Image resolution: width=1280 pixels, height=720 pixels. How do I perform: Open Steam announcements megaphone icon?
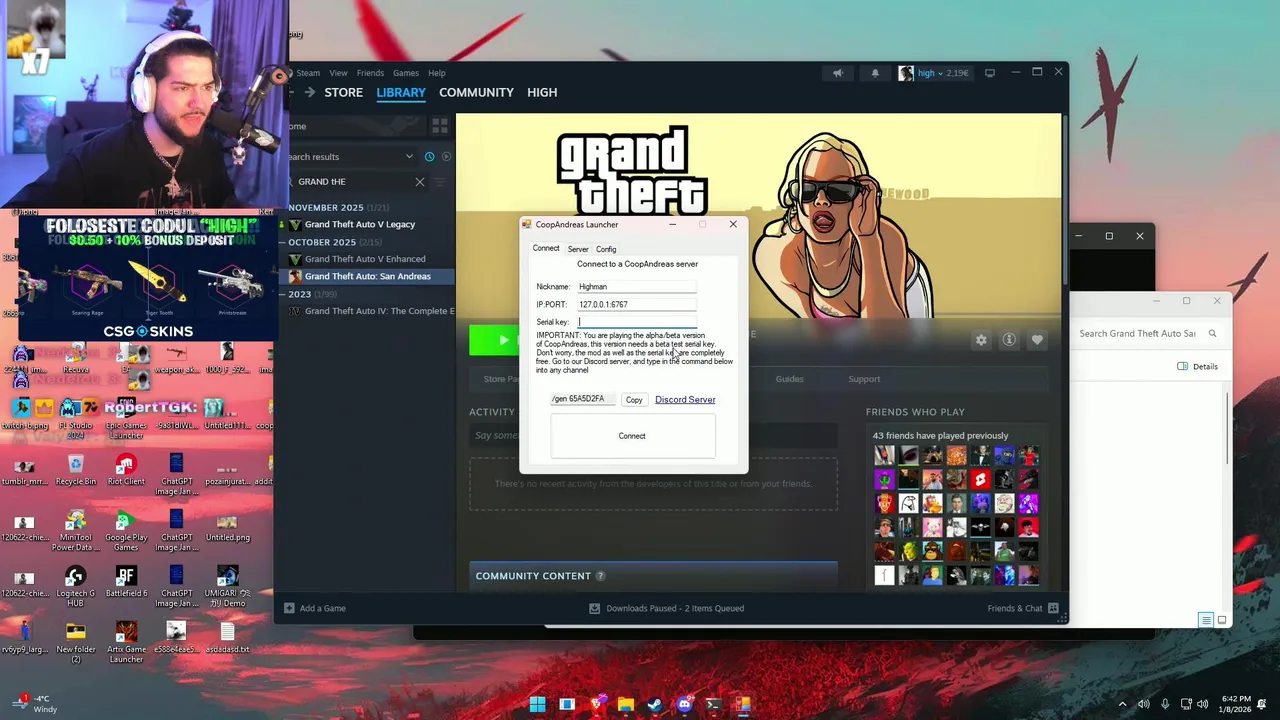pyautogui.click(x=838, y=73)
